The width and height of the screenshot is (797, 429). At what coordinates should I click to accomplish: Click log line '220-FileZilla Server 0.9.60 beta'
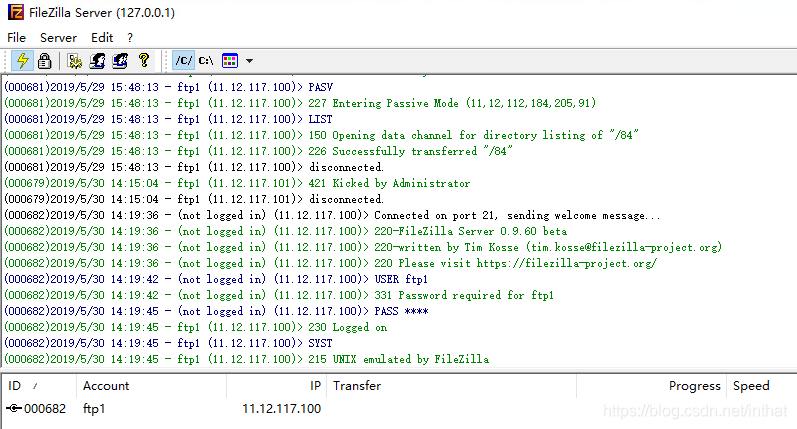(x=286, y=231)
